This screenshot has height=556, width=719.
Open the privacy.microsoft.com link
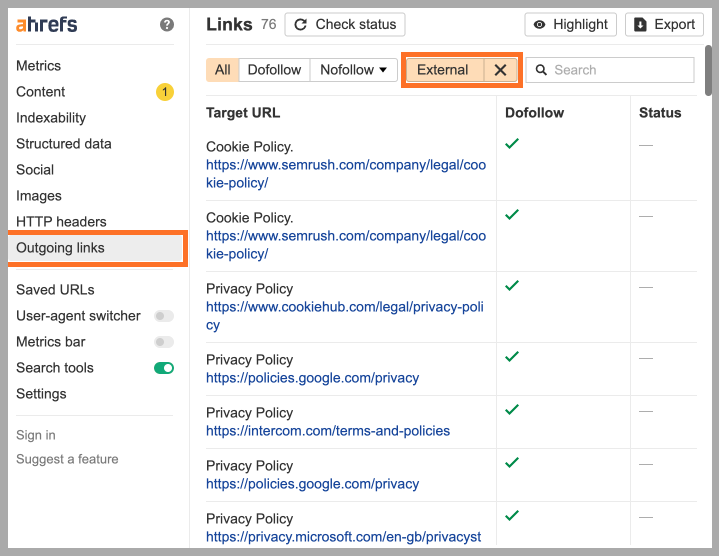[x=343, y=537]
